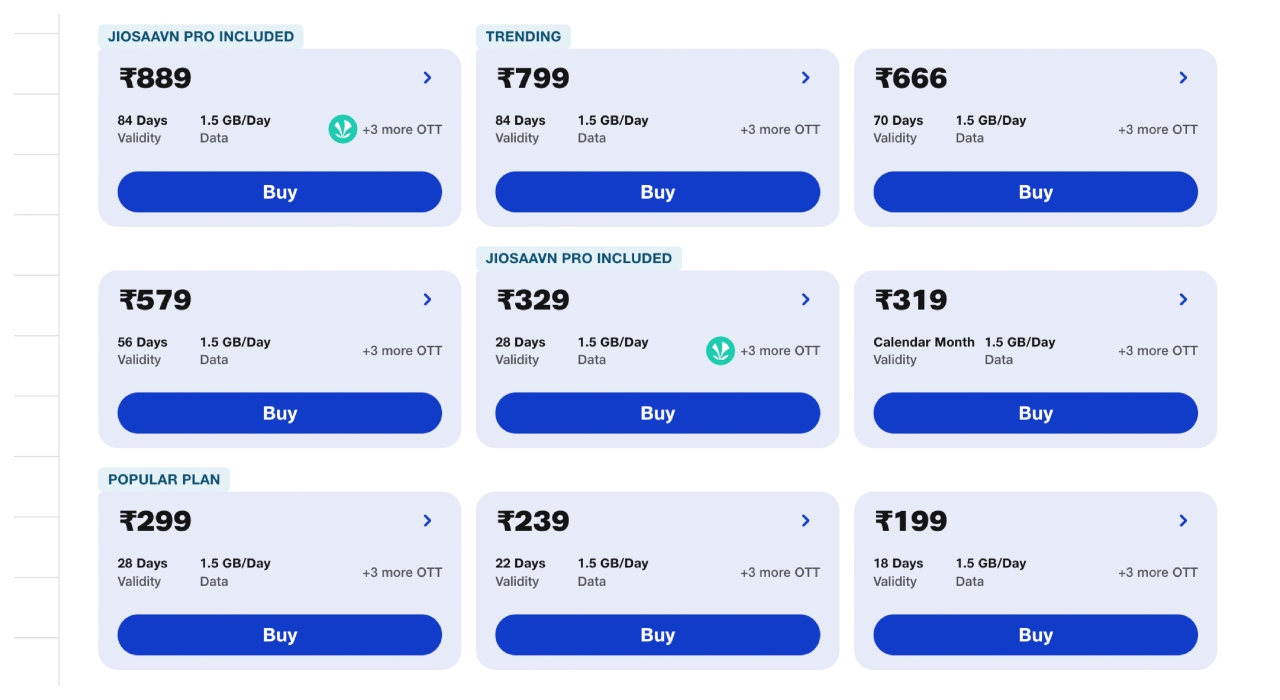The image size is (1280, 700).
Task: Open ₹299 popular plan chevron
Action: pyautogui.click(x=427, y=521)
